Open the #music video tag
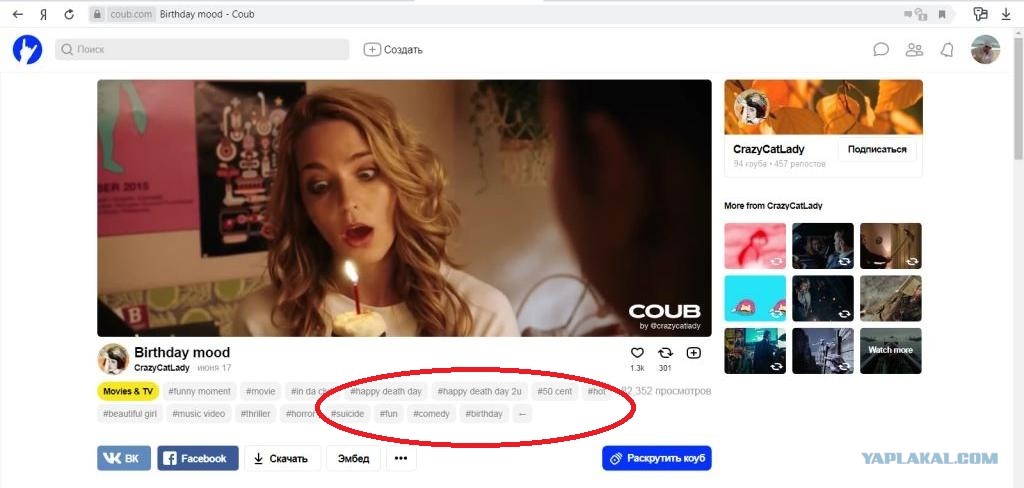This screenshot has width=1024, height=488. [x=199, y=414]
